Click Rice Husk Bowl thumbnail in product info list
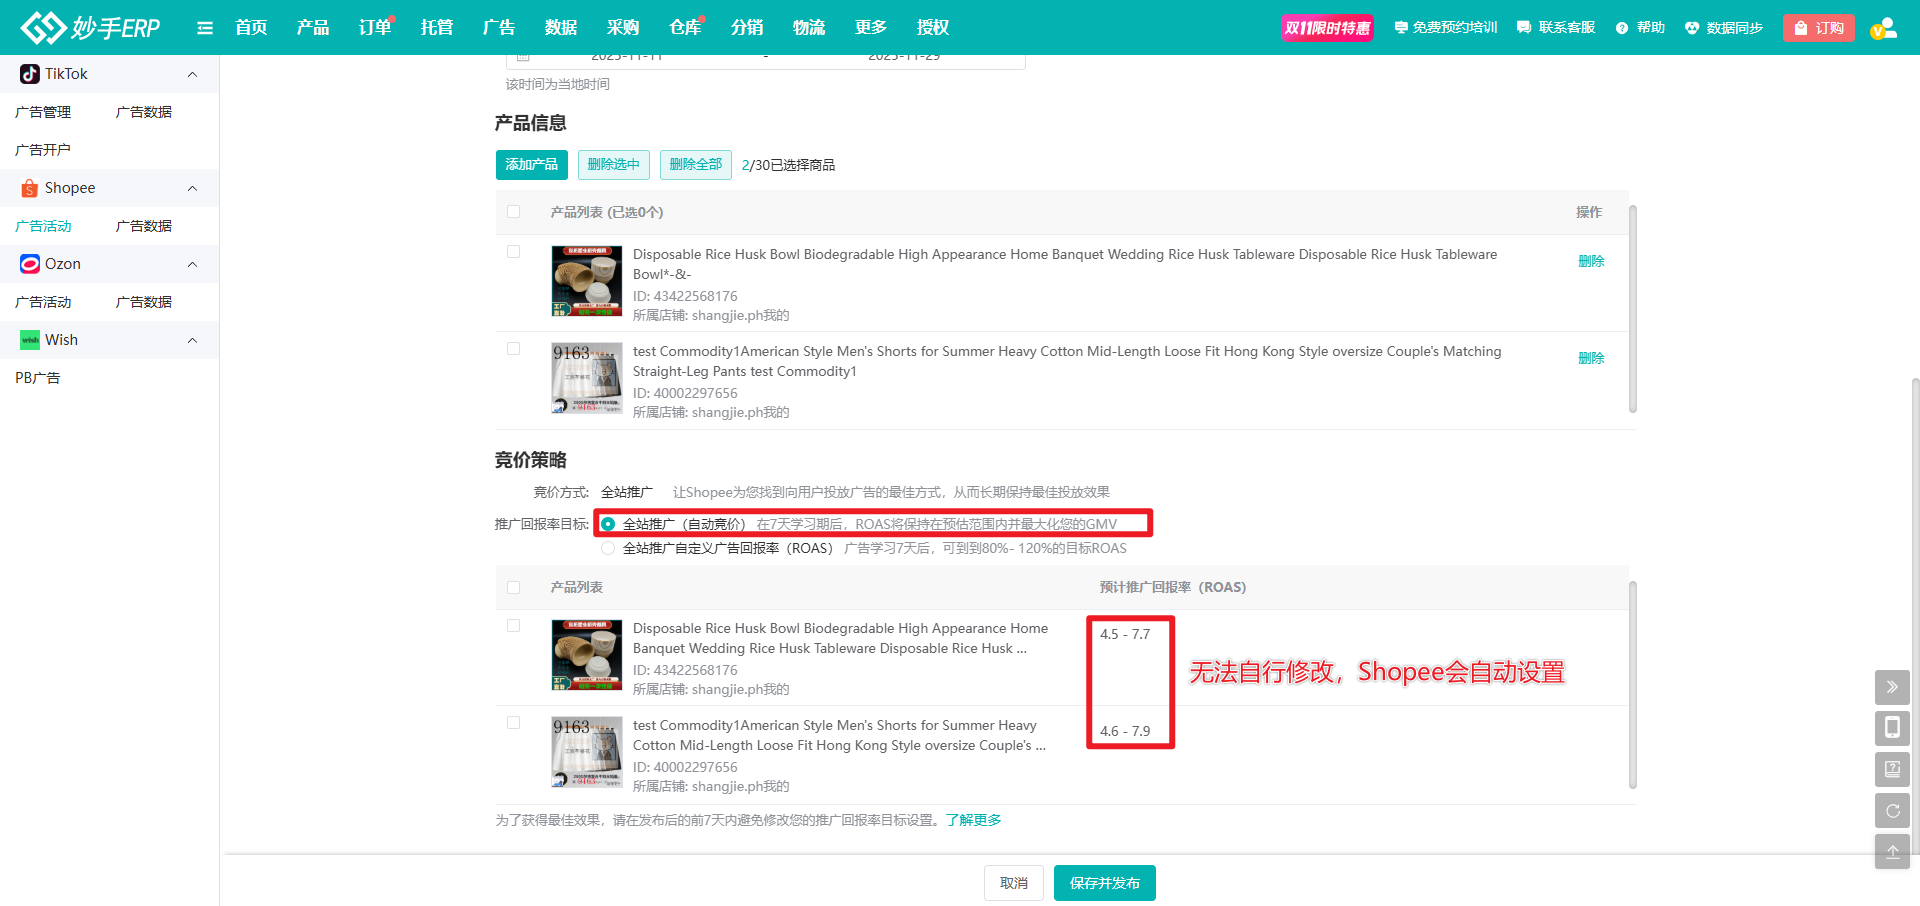The width and height of the screenshot is (1920, 906). point(587,281)
